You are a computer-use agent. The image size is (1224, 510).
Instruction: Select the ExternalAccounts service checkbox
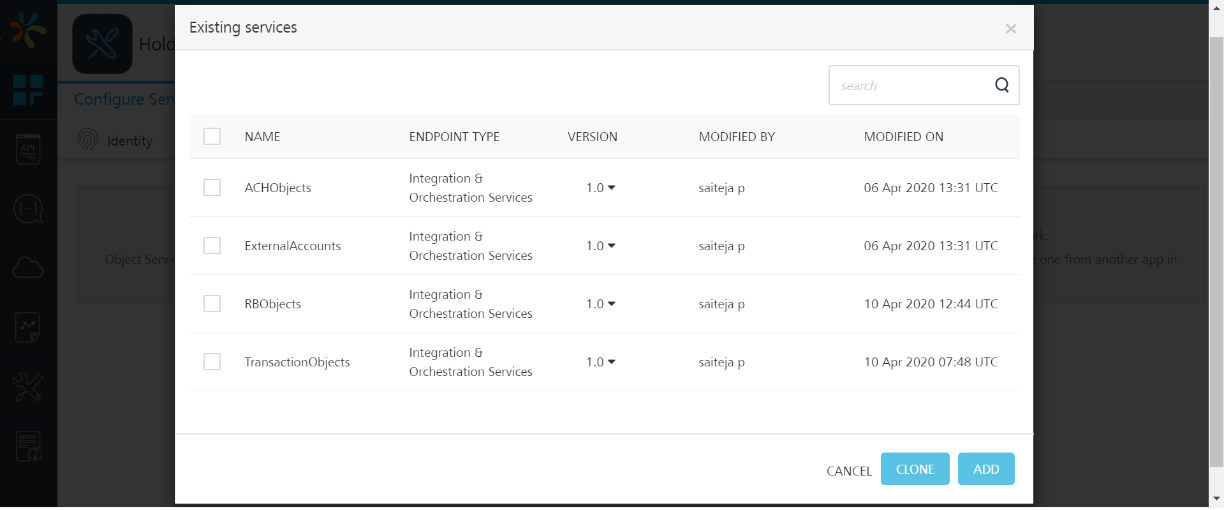[212, 245]
